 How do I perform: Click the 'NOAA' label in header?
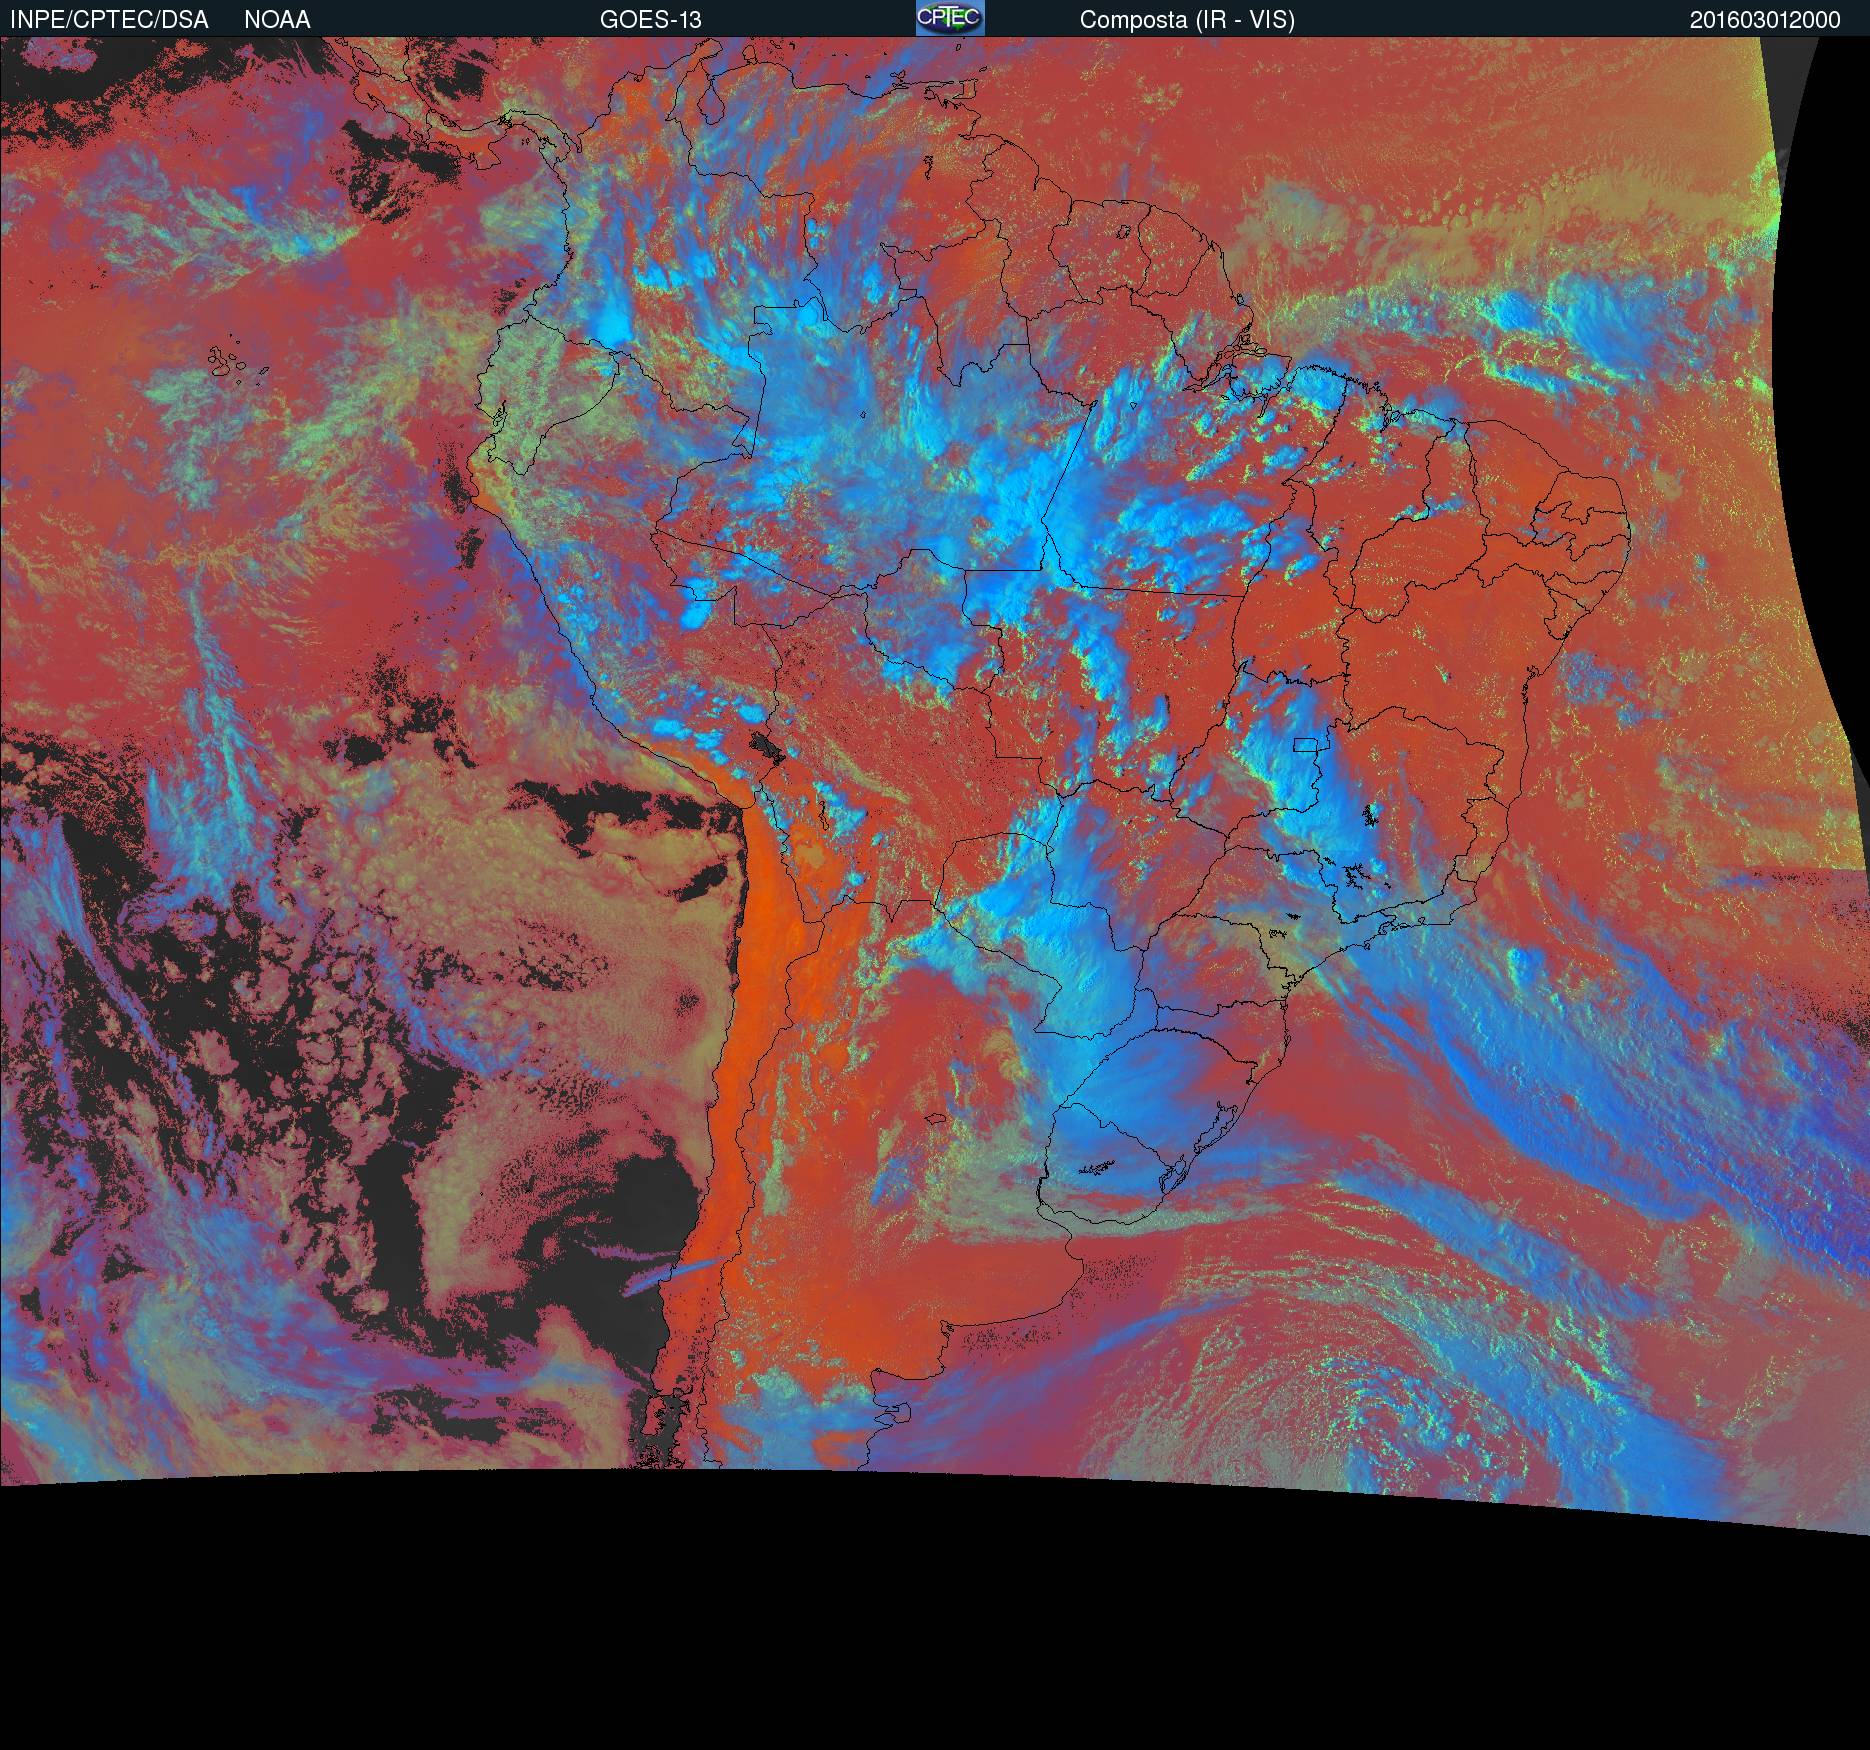[x=277, y=20]
